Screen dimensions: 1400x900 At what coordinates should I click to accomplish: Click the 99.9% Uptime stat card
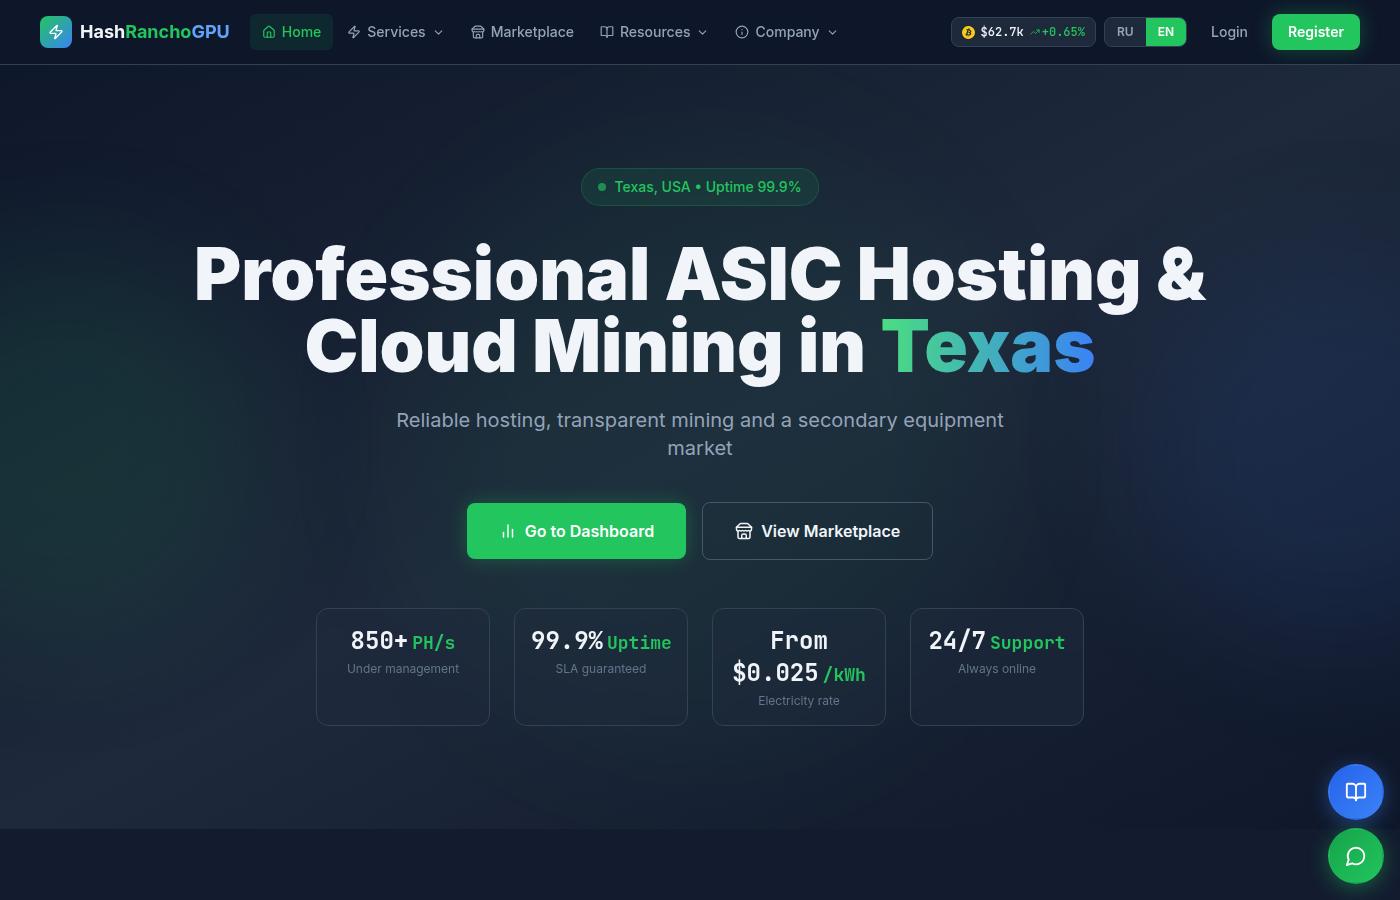pos(601,667)
